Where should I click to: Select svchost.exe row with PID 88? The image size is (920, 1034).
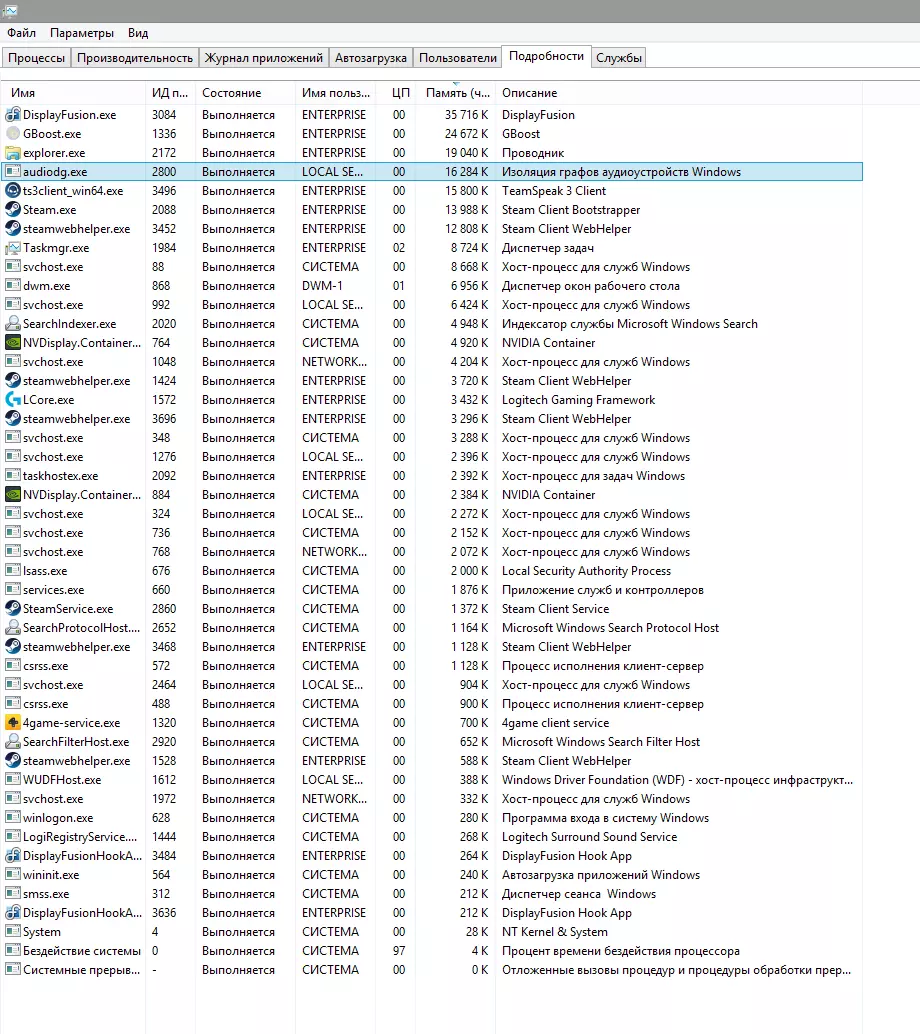(432, 267)
